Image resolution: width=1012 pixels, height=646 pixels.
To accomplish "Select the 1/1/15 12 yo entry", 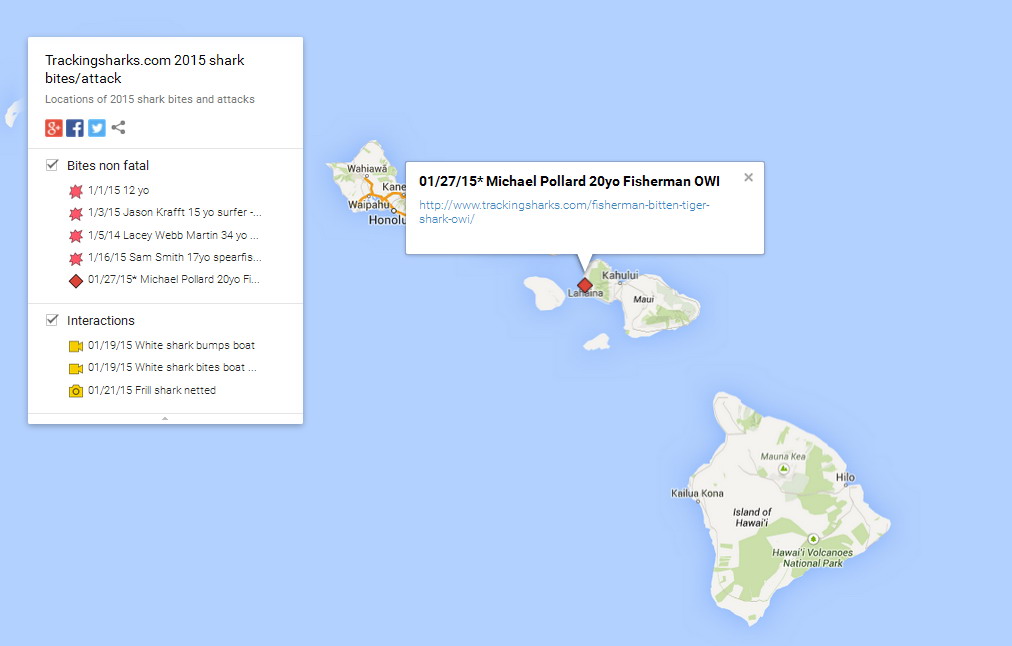I will [119, 190].
